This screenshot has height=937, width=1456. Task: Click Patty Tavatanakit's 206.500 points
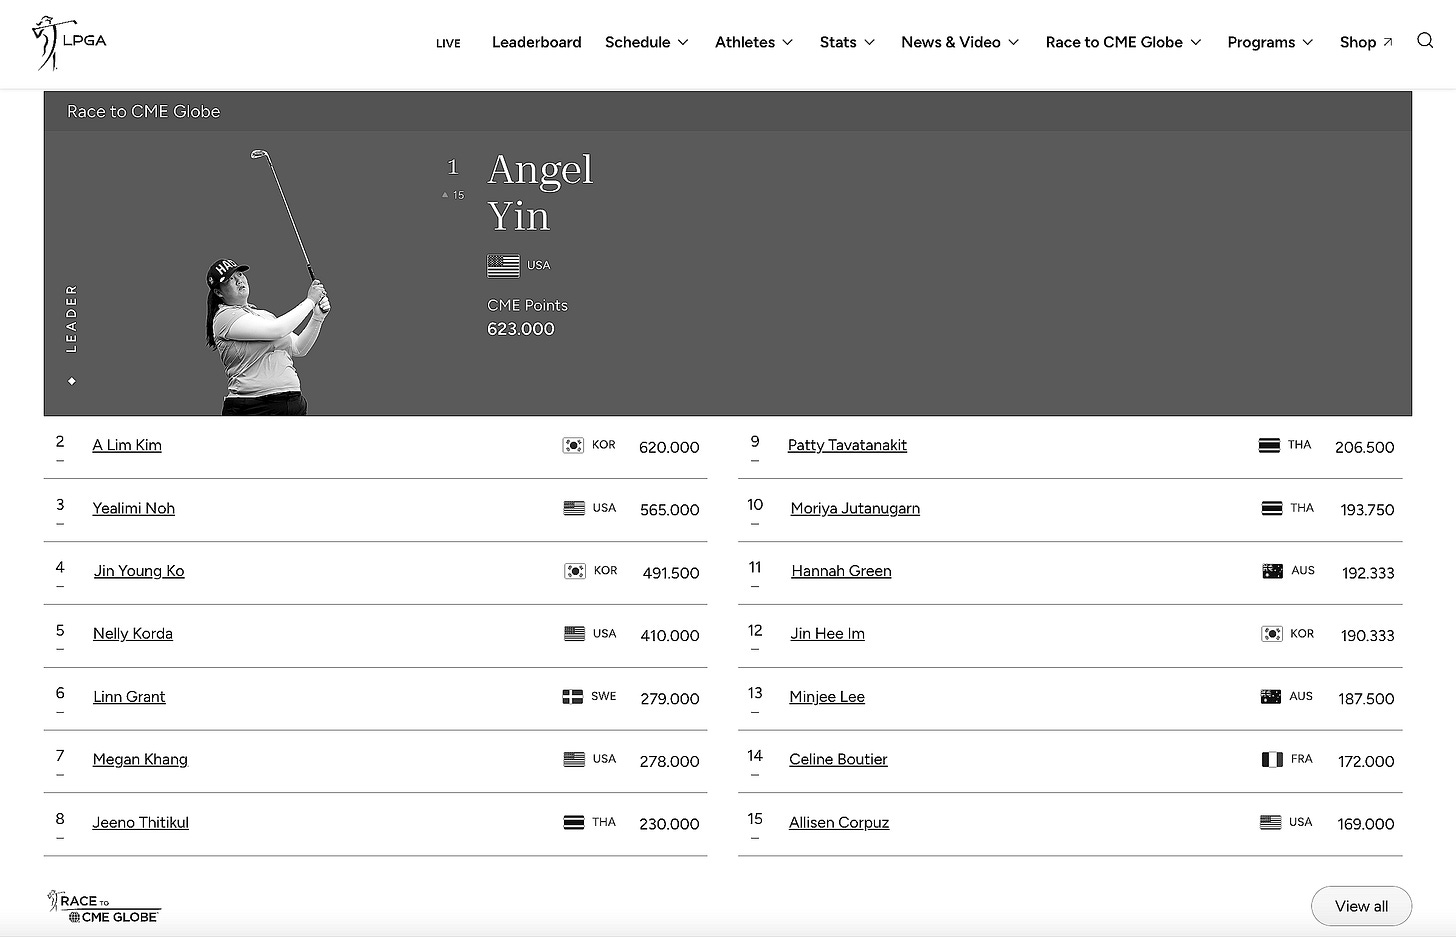tap(1364, 447)
